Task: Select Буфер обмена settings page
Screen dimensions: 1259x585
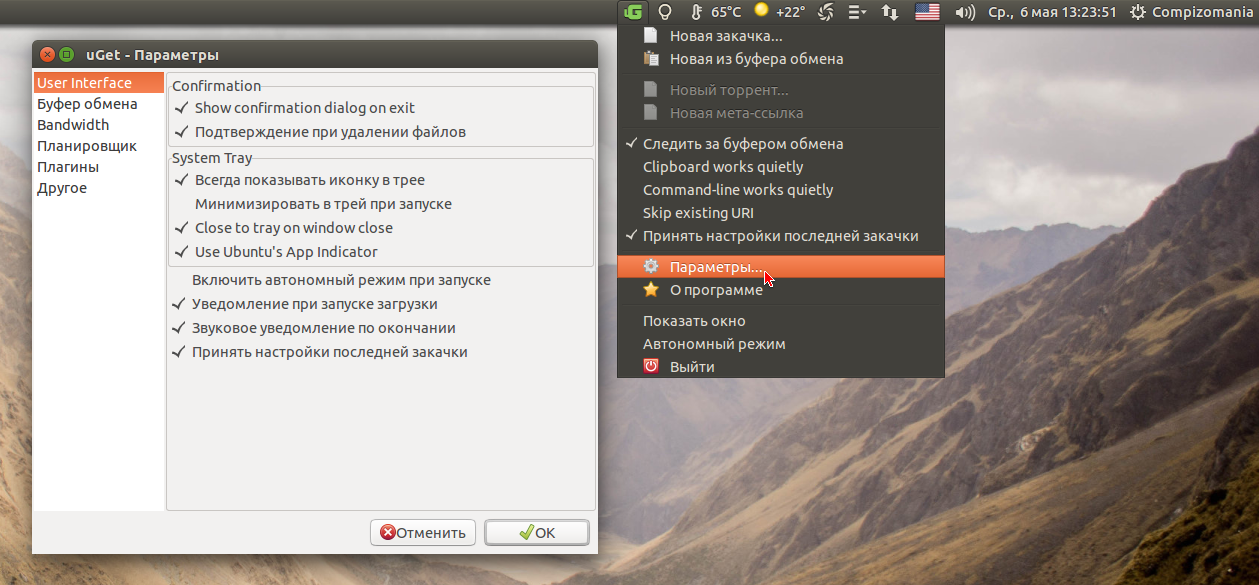Action: click(x=98, y=104)
